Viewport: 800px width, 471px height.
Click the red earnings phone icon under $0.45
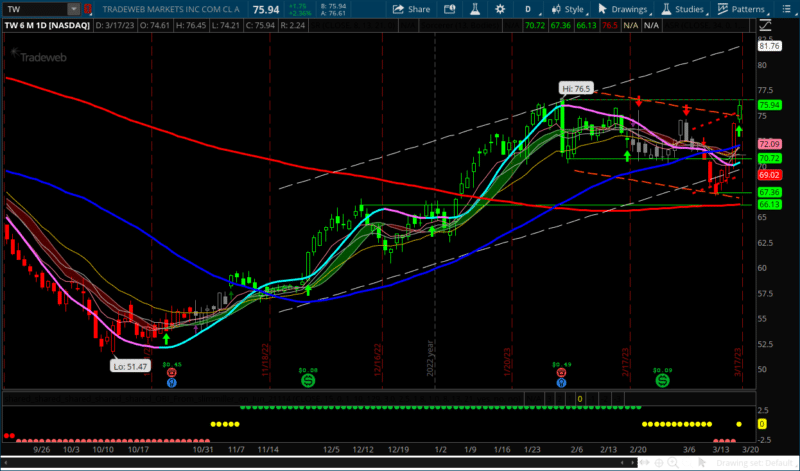172,373
